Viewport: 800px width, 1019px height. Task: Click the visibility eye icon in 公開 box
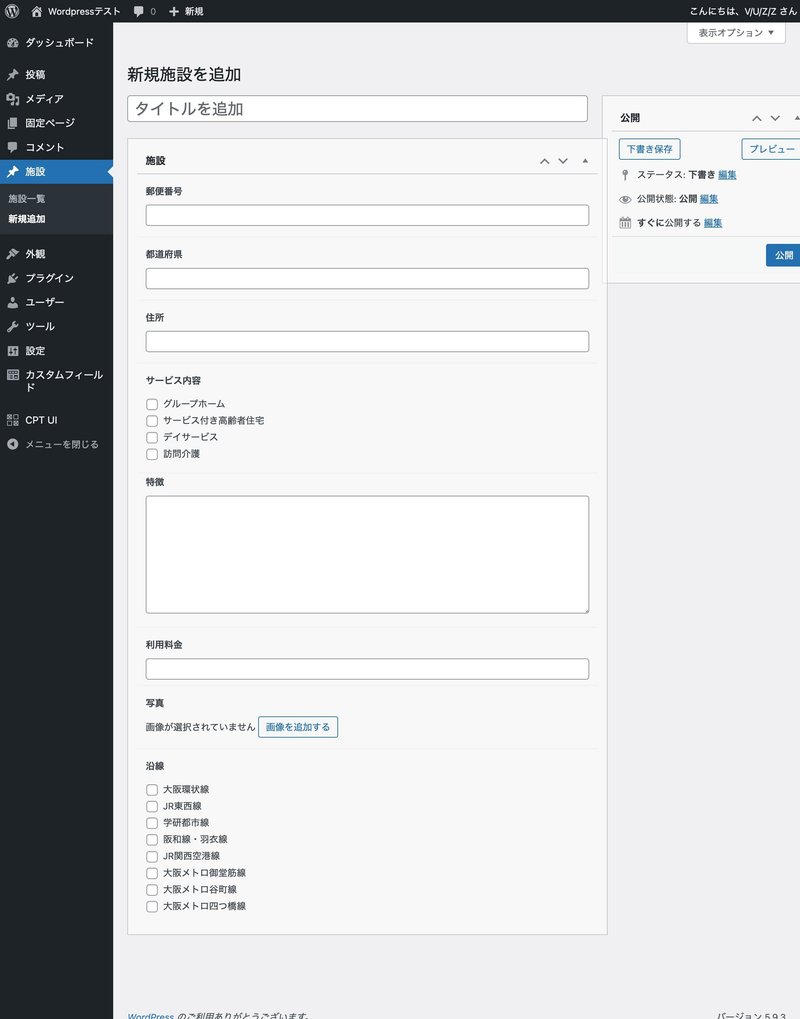(625, 200)
